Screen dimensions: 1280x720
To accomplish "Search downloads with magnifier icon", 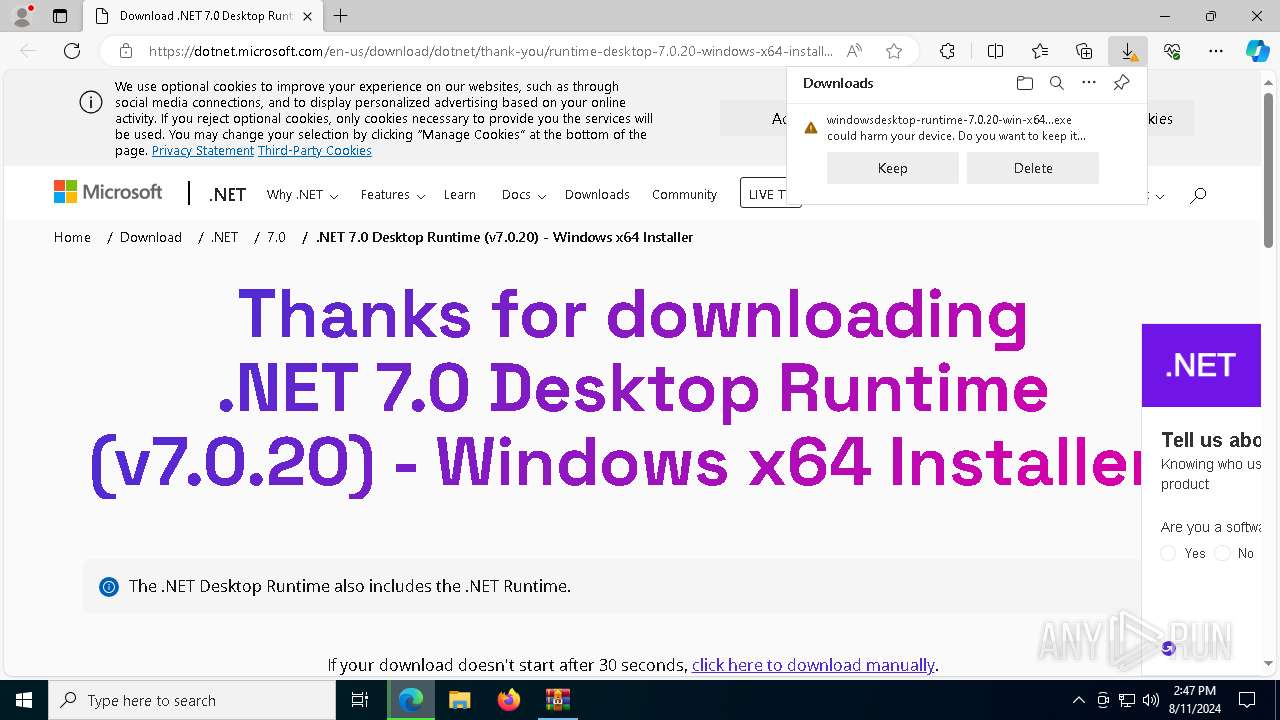I will coord(1056,83).
